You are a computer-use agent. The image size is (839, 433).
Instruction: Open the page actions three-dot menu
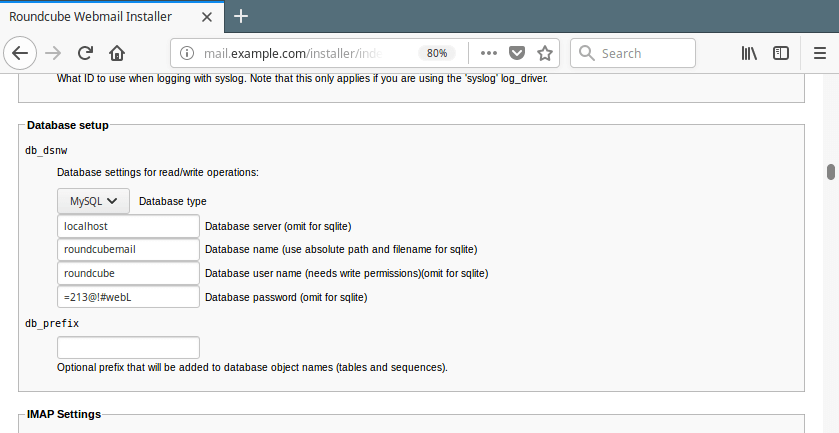coord(489,53)
